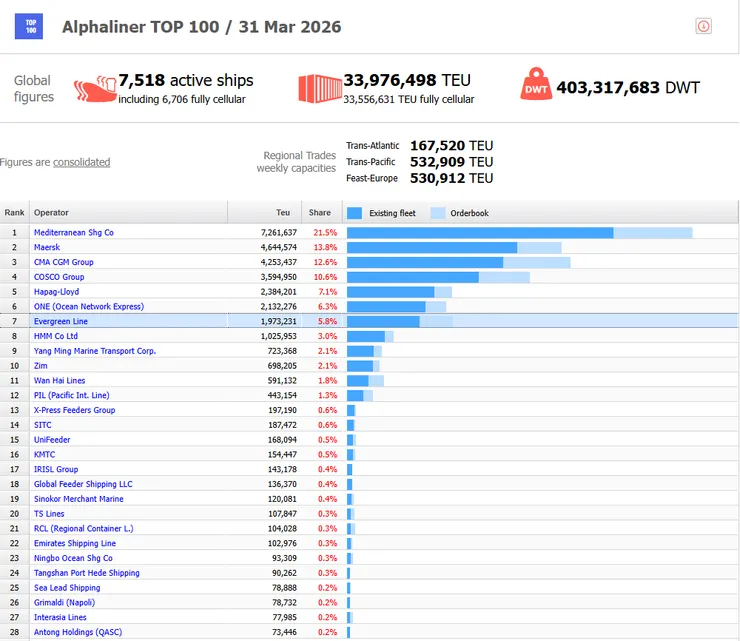Sort by the Share column header
The height and width of the screenshot is (641, 740).
pyautogui.click(x=322, y=212)
